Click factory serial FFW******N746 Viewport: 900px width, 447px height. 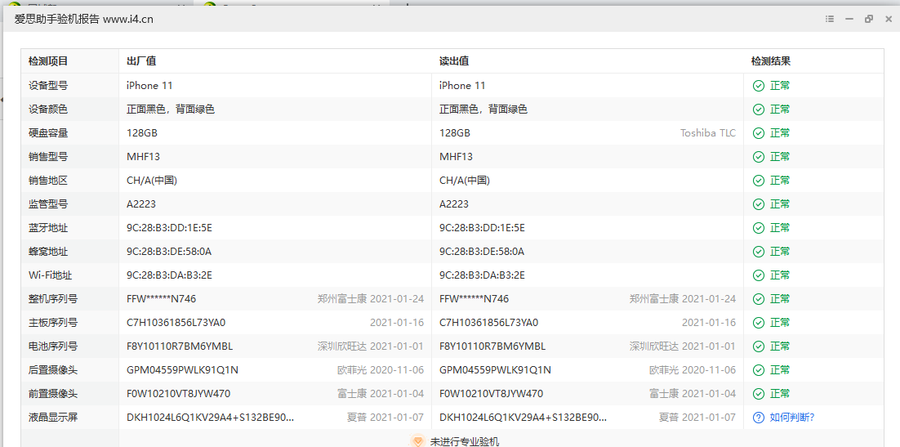(161, 298)
